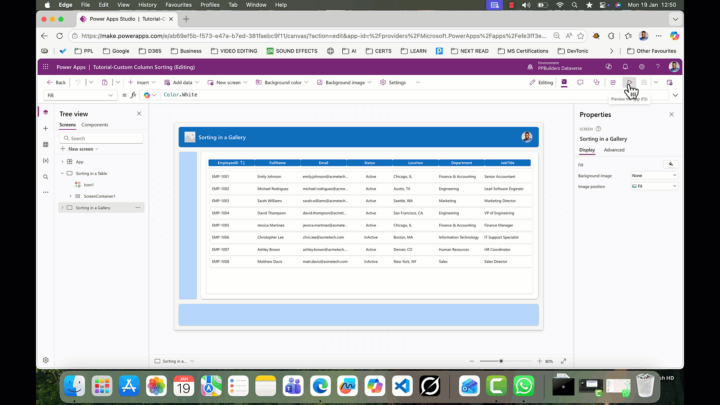This screenshot has width=720, height=405.
Task: Open Search icon in left rail
Action: (x=45, y=177)
